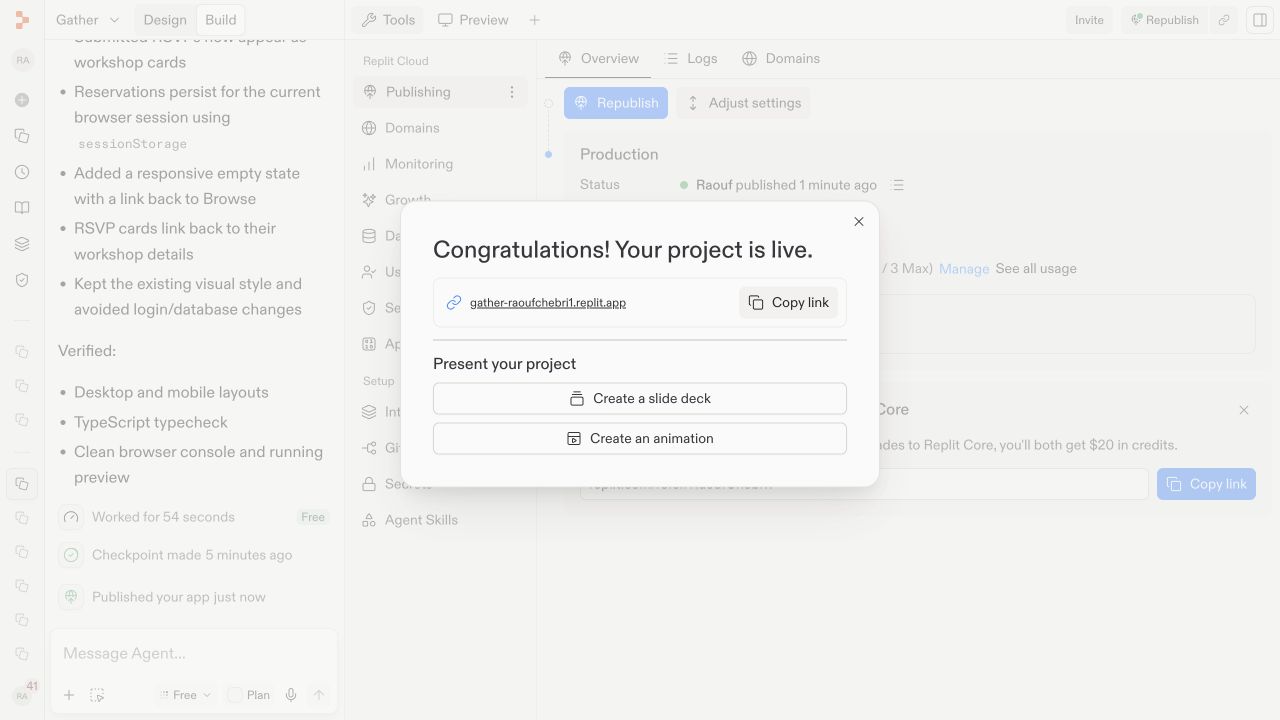1280x720 pixels.
Task: Switch to Design mode
Action: pos(165,20)
